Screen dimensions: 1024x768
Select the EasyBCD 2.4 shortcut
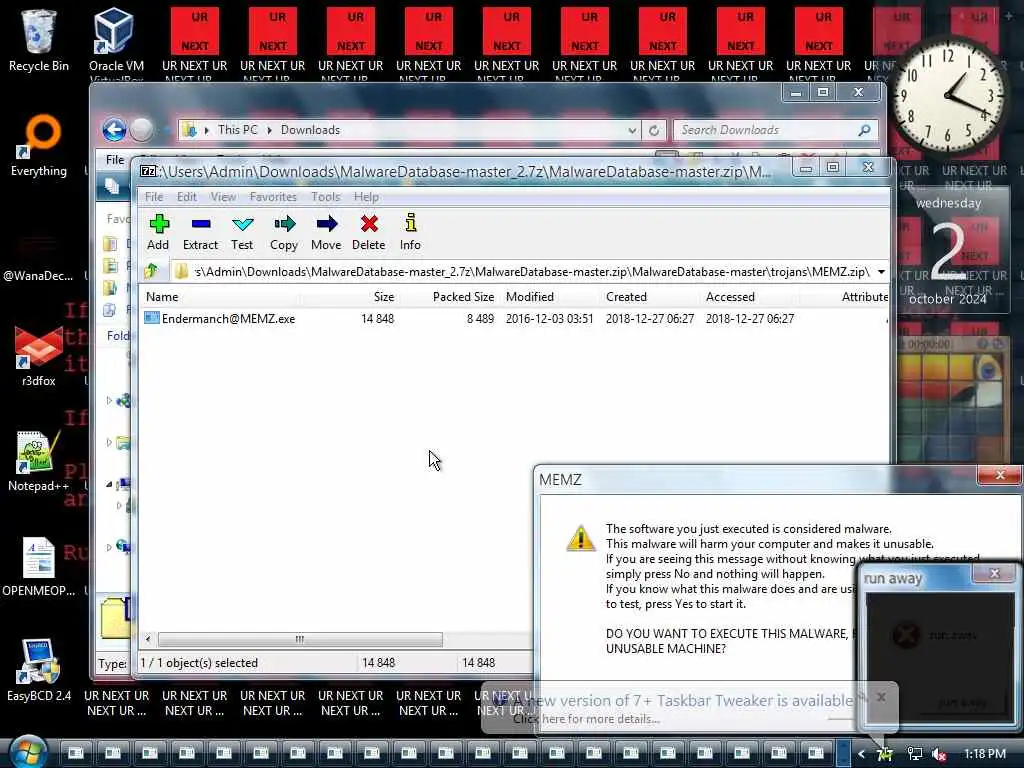click(x=39, y=670)
